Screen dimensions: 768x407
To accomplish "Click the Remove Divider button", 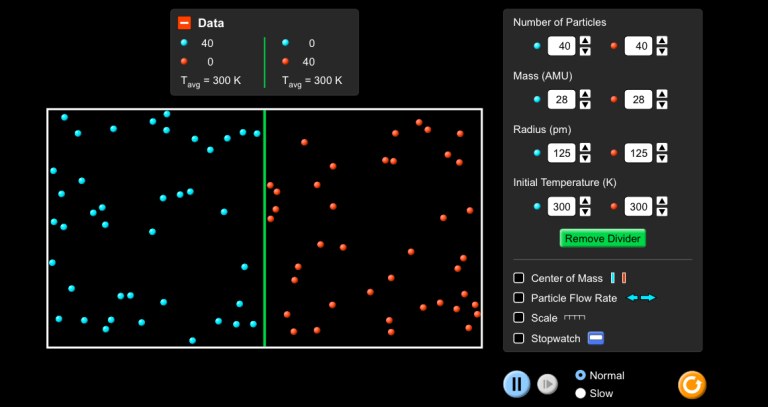I will (x=602, y=239).
